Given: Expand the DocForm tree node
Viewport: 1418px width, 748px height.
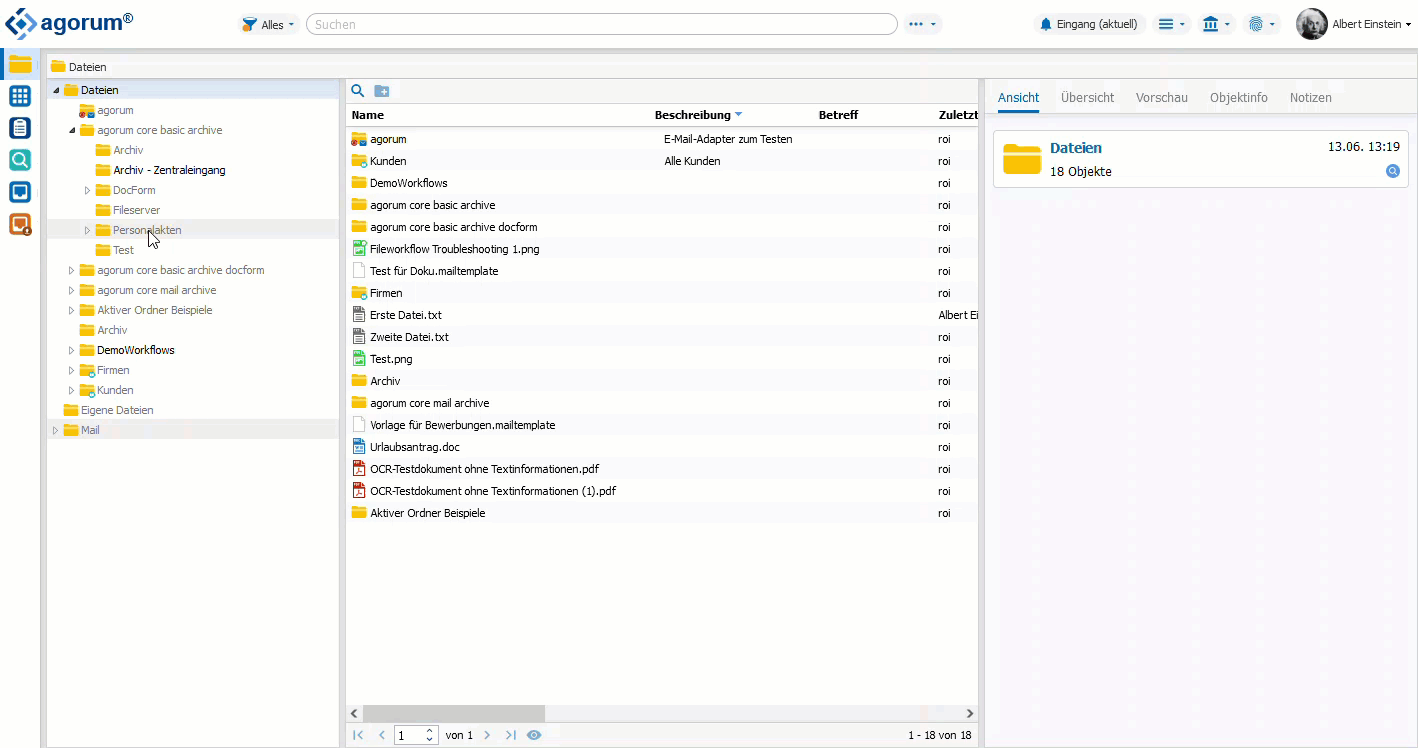Looking at the screenshot, I should click(x=87, y=190).
